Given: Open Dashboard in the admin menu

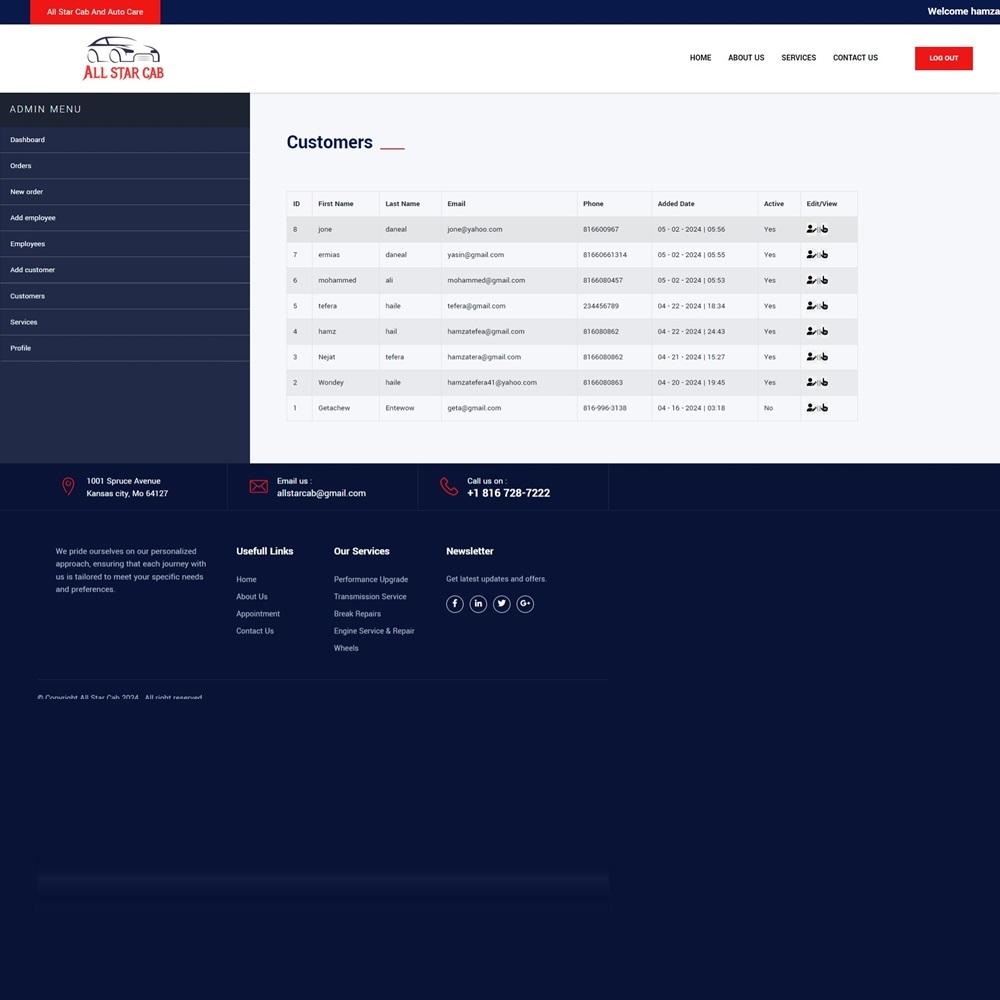Looking at the screenshot, I should pos(27,140).
